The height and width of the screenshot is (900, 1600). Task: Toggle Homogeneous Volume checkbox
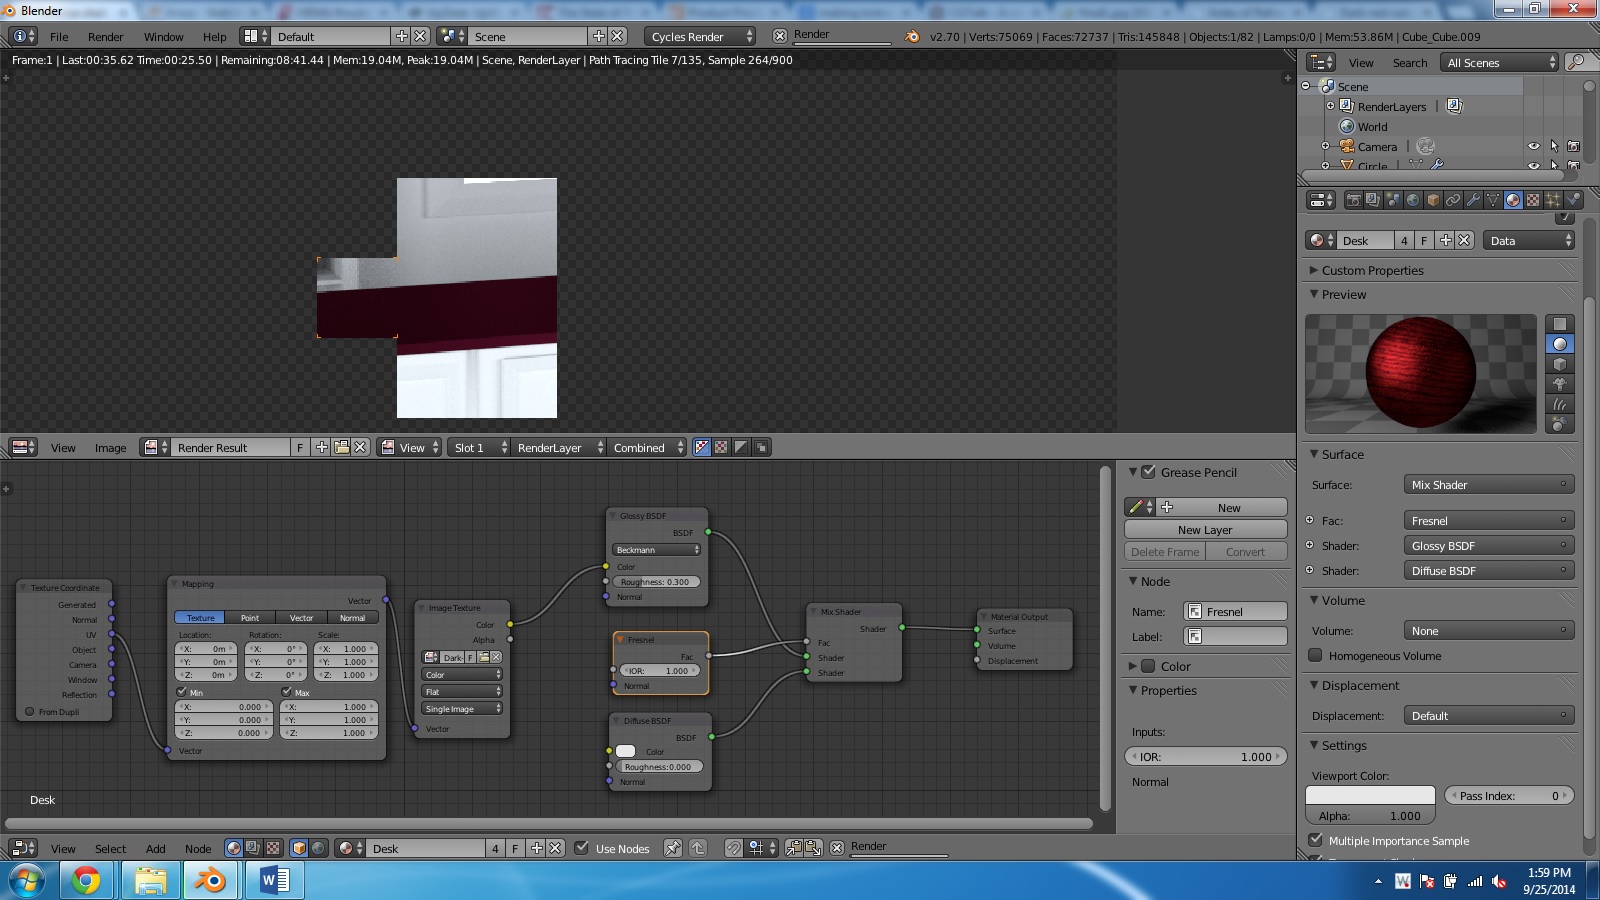click(x=1316, y=656)
